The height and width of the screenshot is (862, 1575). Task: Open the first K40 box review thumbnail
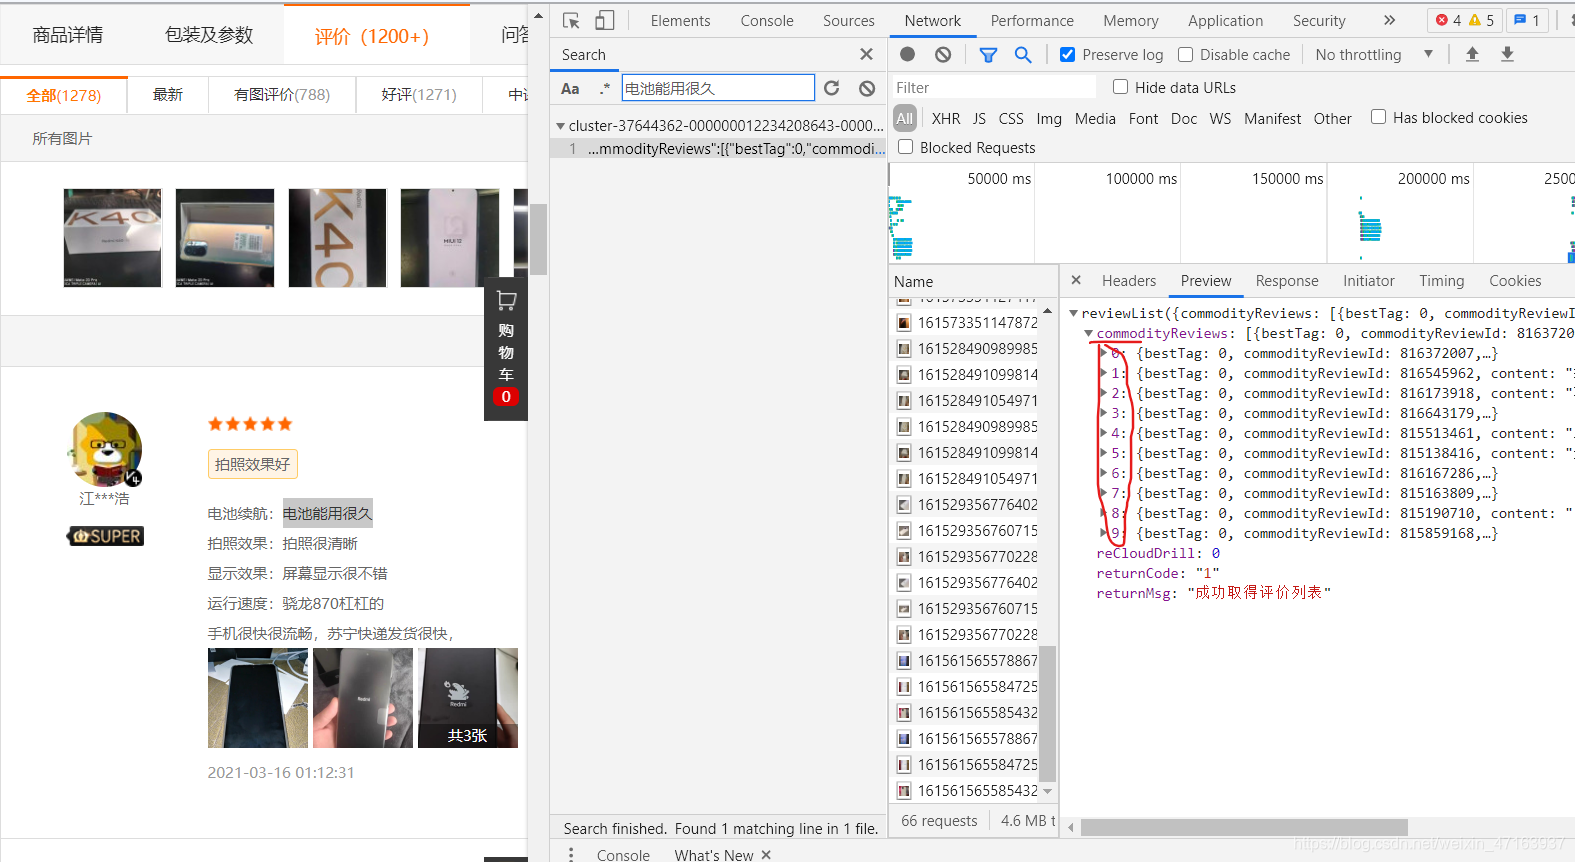(x=112, y=238)
